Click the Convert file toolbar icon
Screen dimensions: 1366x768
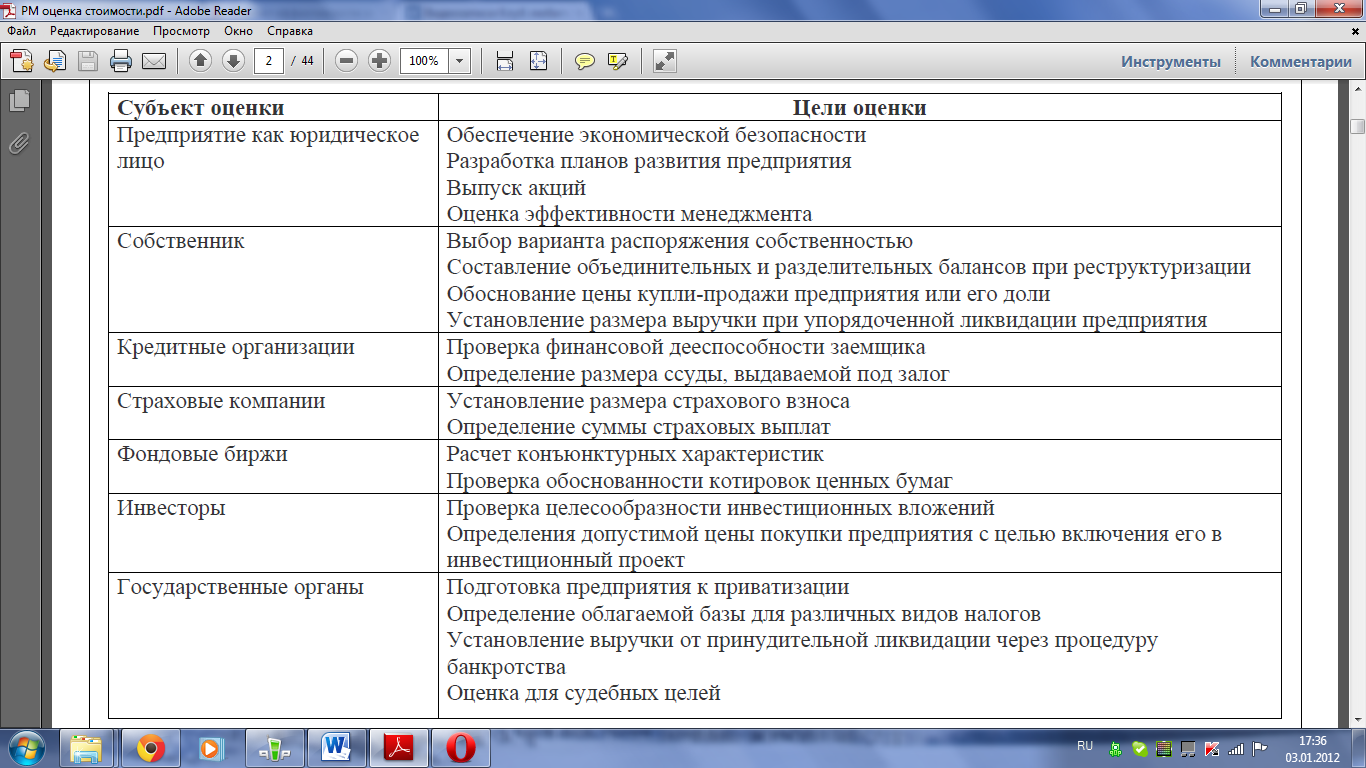coord(55,61)
